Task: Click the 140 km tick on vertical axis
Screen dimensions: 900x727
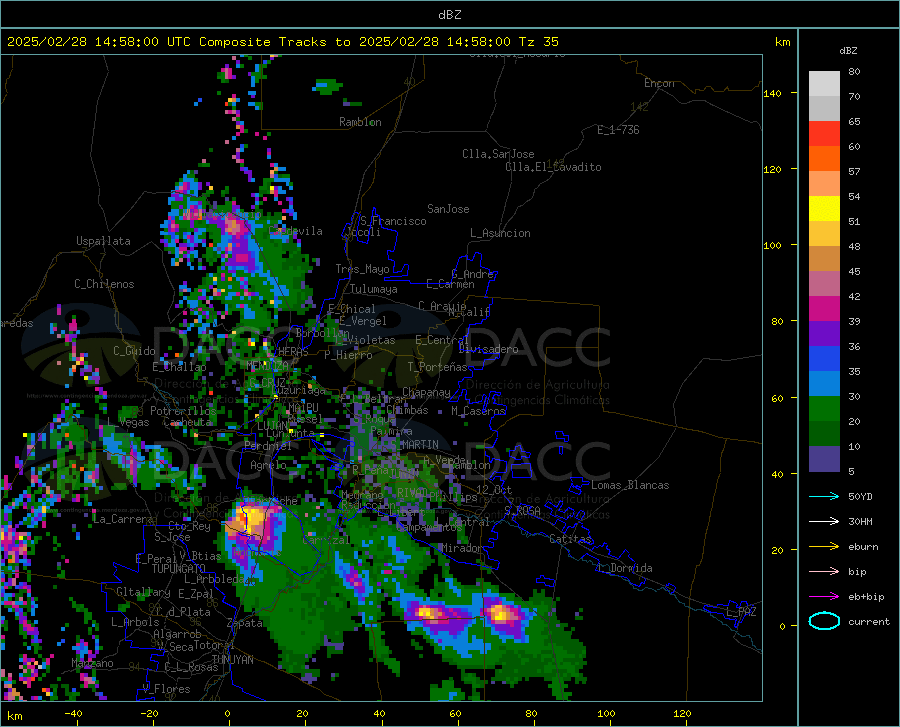Action: (772, 93)
